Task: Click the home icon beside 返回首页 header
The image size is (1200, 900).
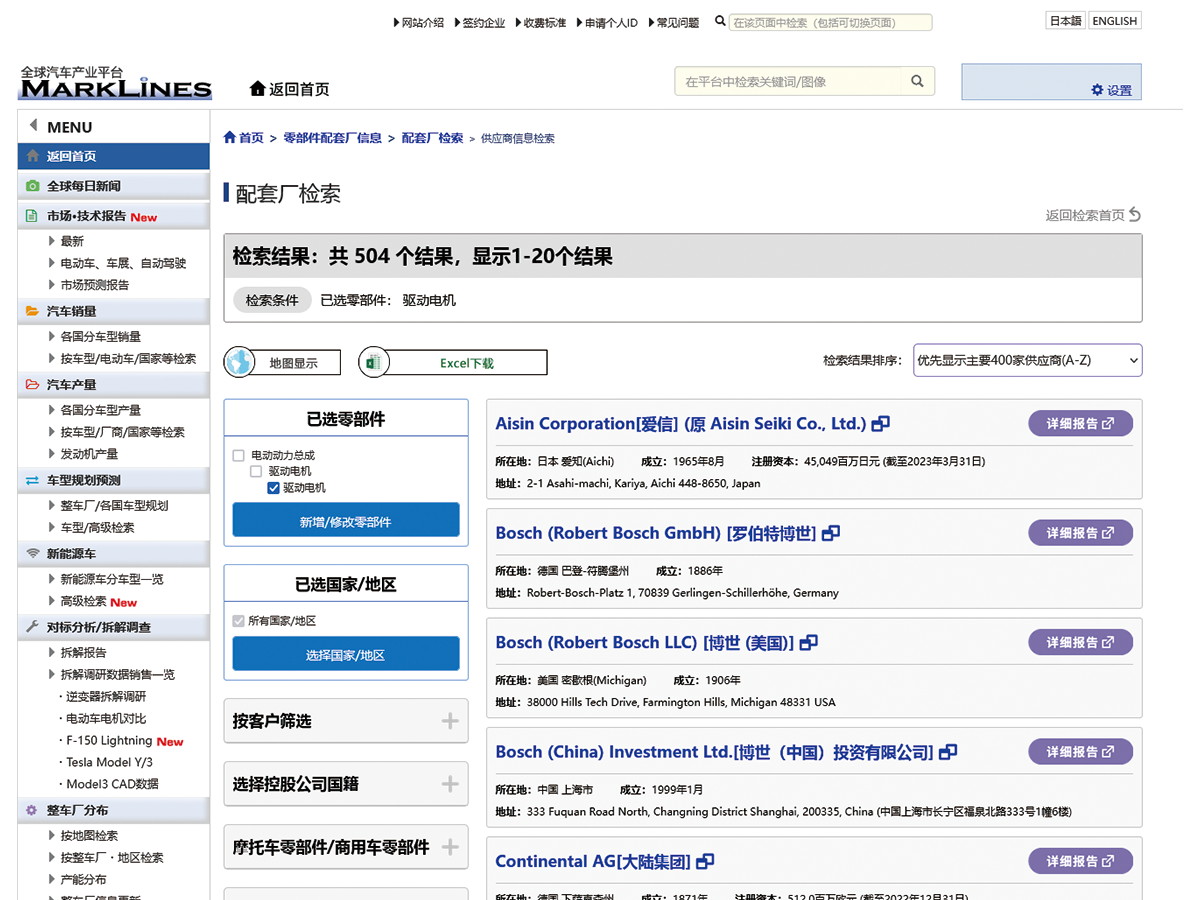Action: (x=258, y=89)
